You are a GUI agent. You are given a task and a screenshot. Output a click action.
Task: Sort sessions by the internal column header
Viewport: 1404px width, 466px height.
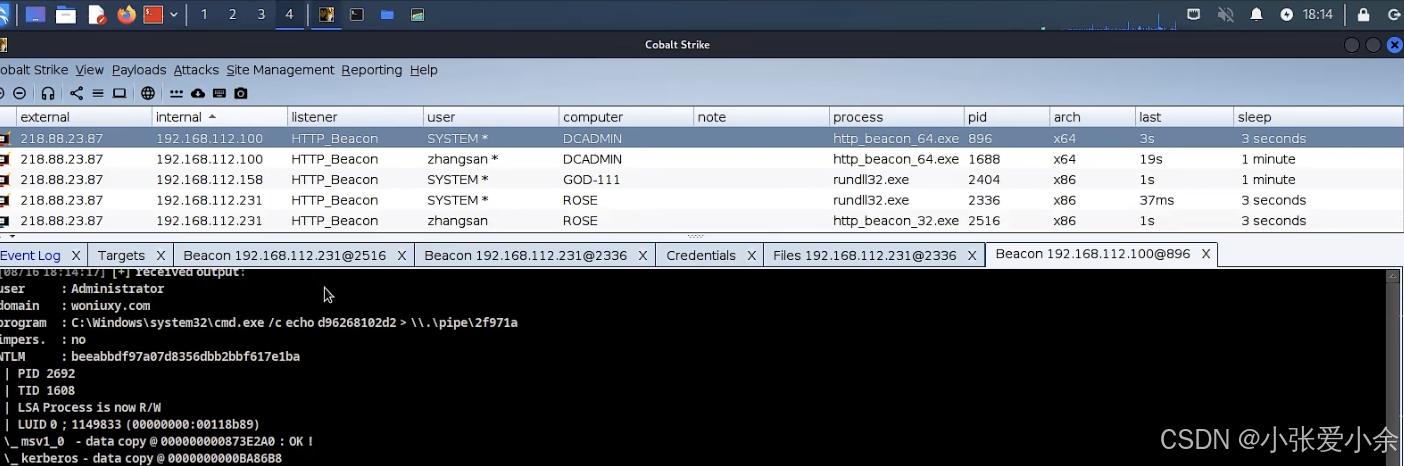(219, 117)
